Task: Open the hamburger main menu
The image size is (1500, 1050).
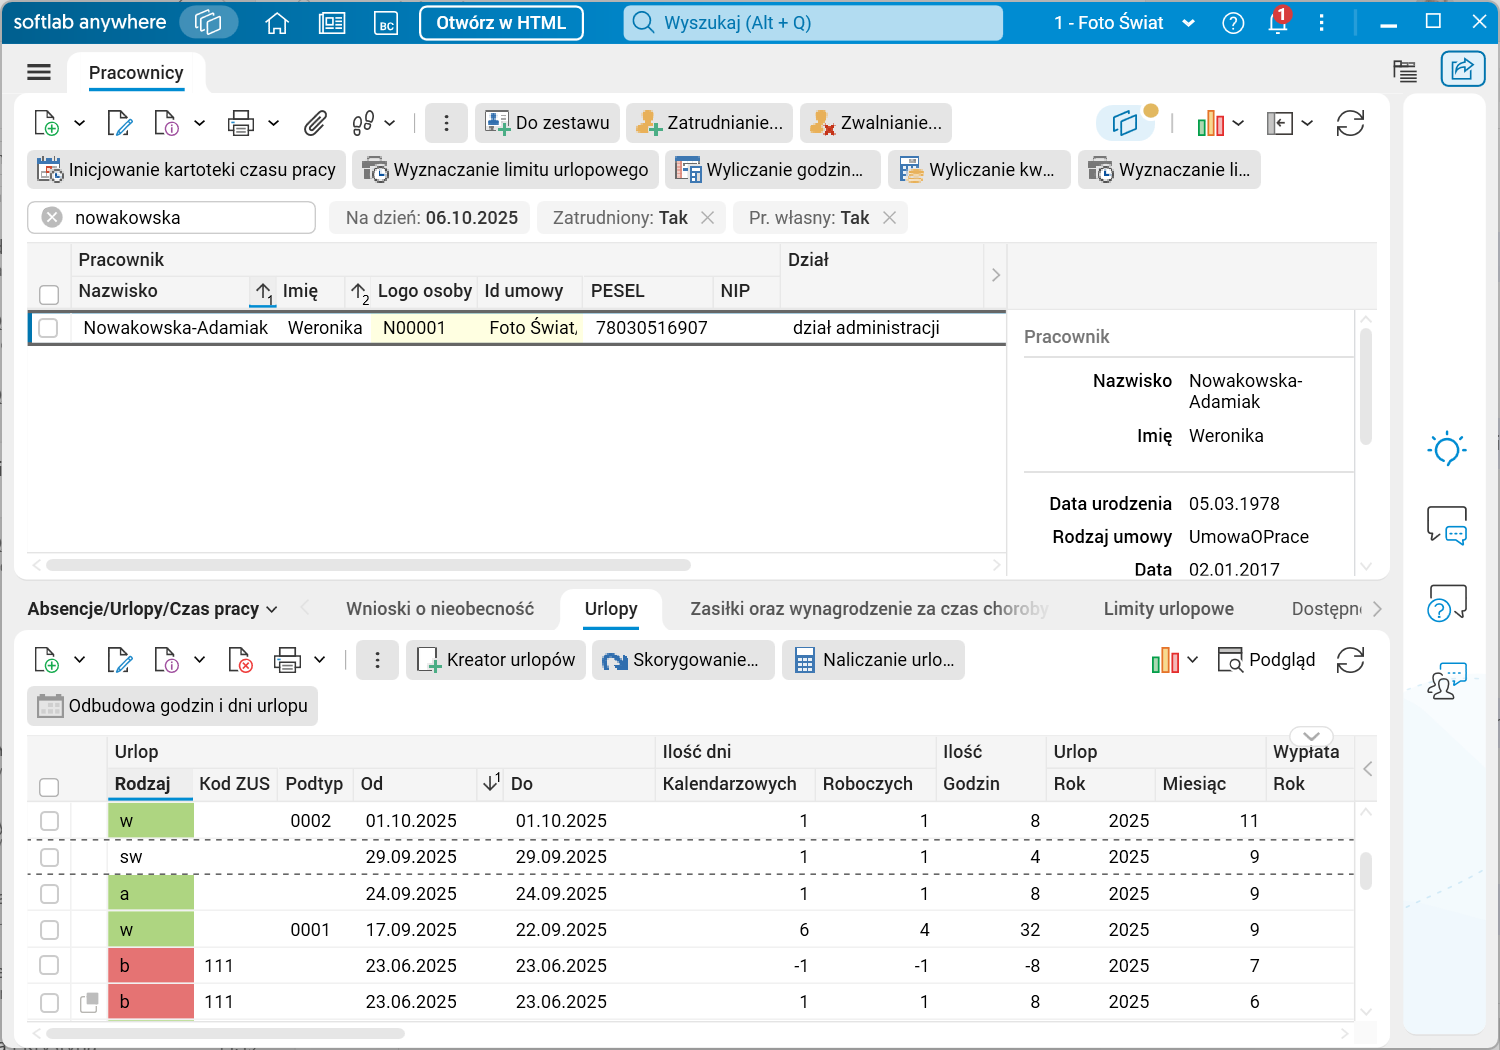Action: [x=39, y=72]
